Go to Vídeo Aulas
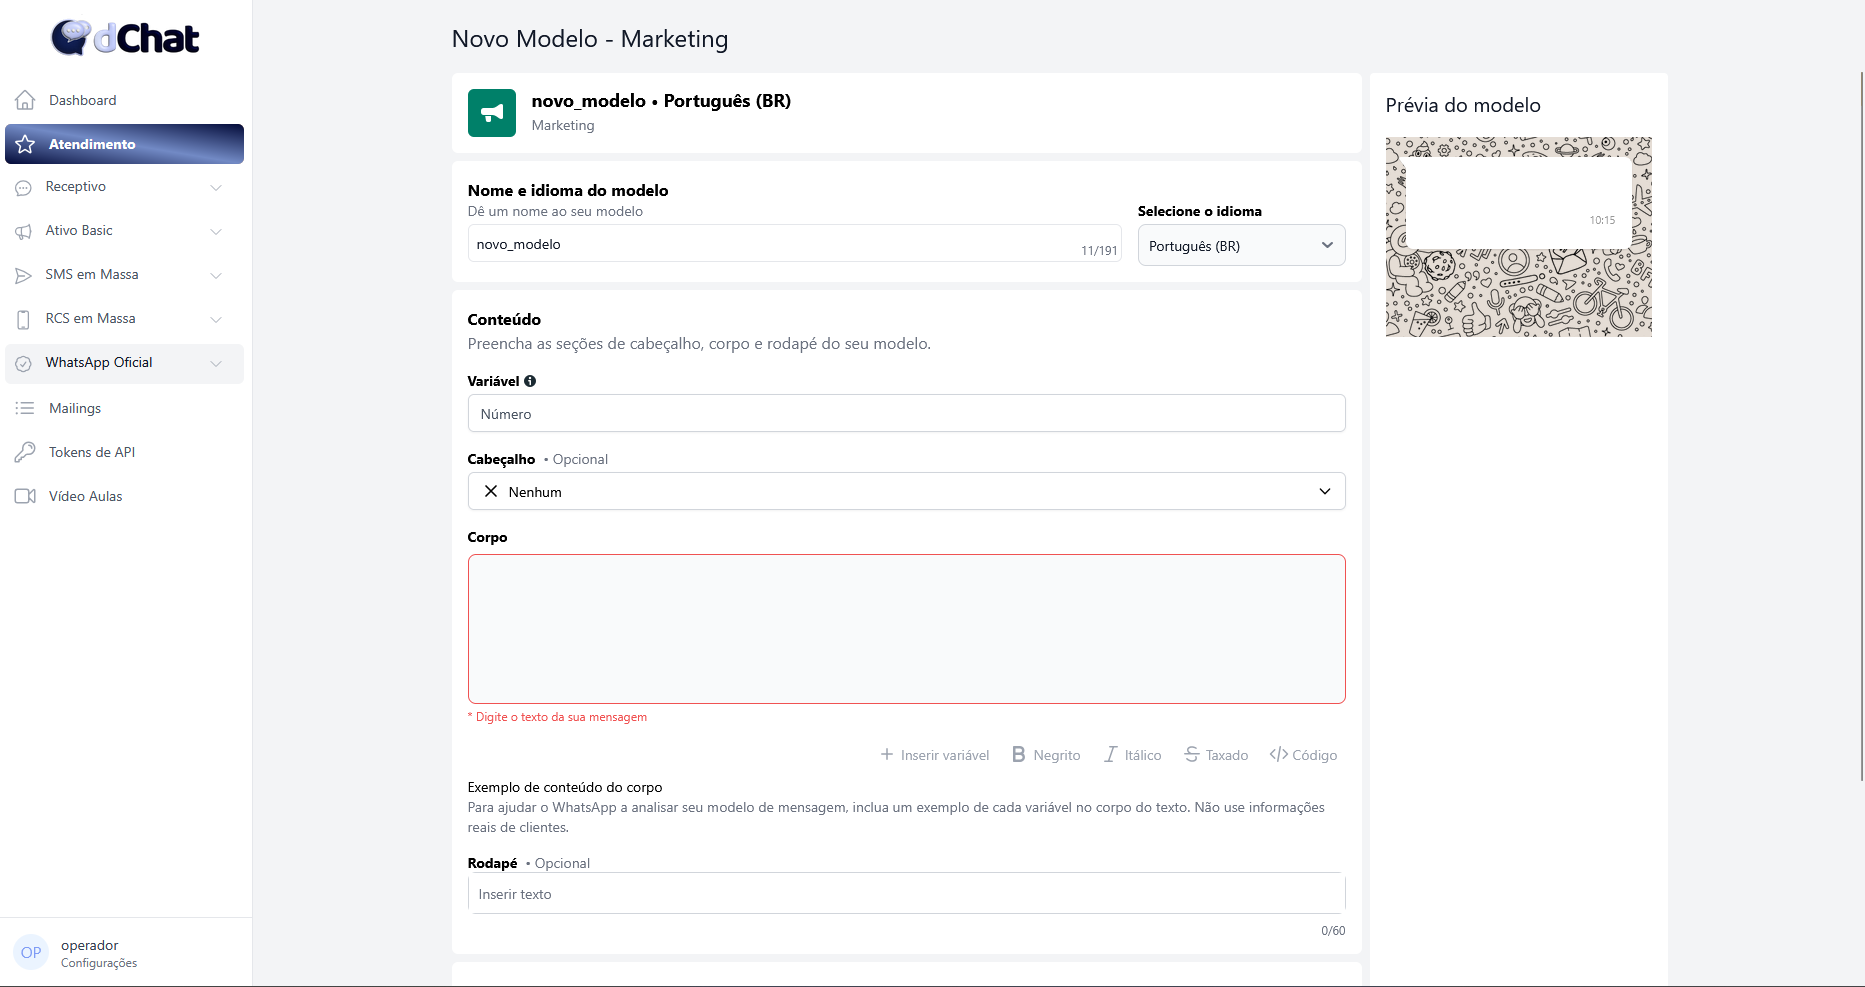Screen dimensions: 1865x987 [x=85, y=496]
